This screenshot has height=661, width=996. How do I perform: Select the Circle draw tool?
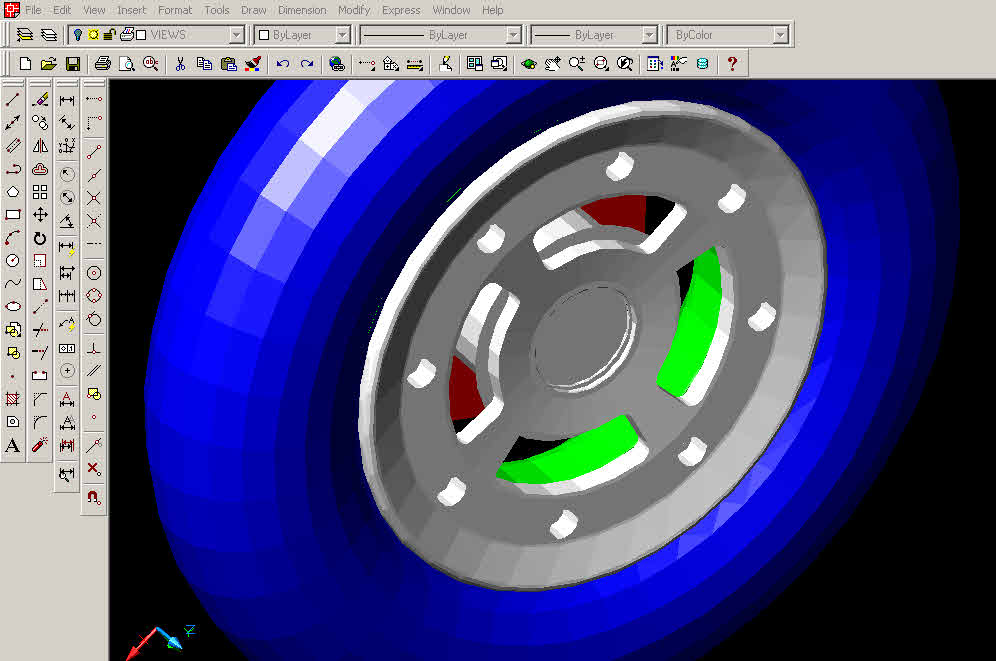[13, 260]
